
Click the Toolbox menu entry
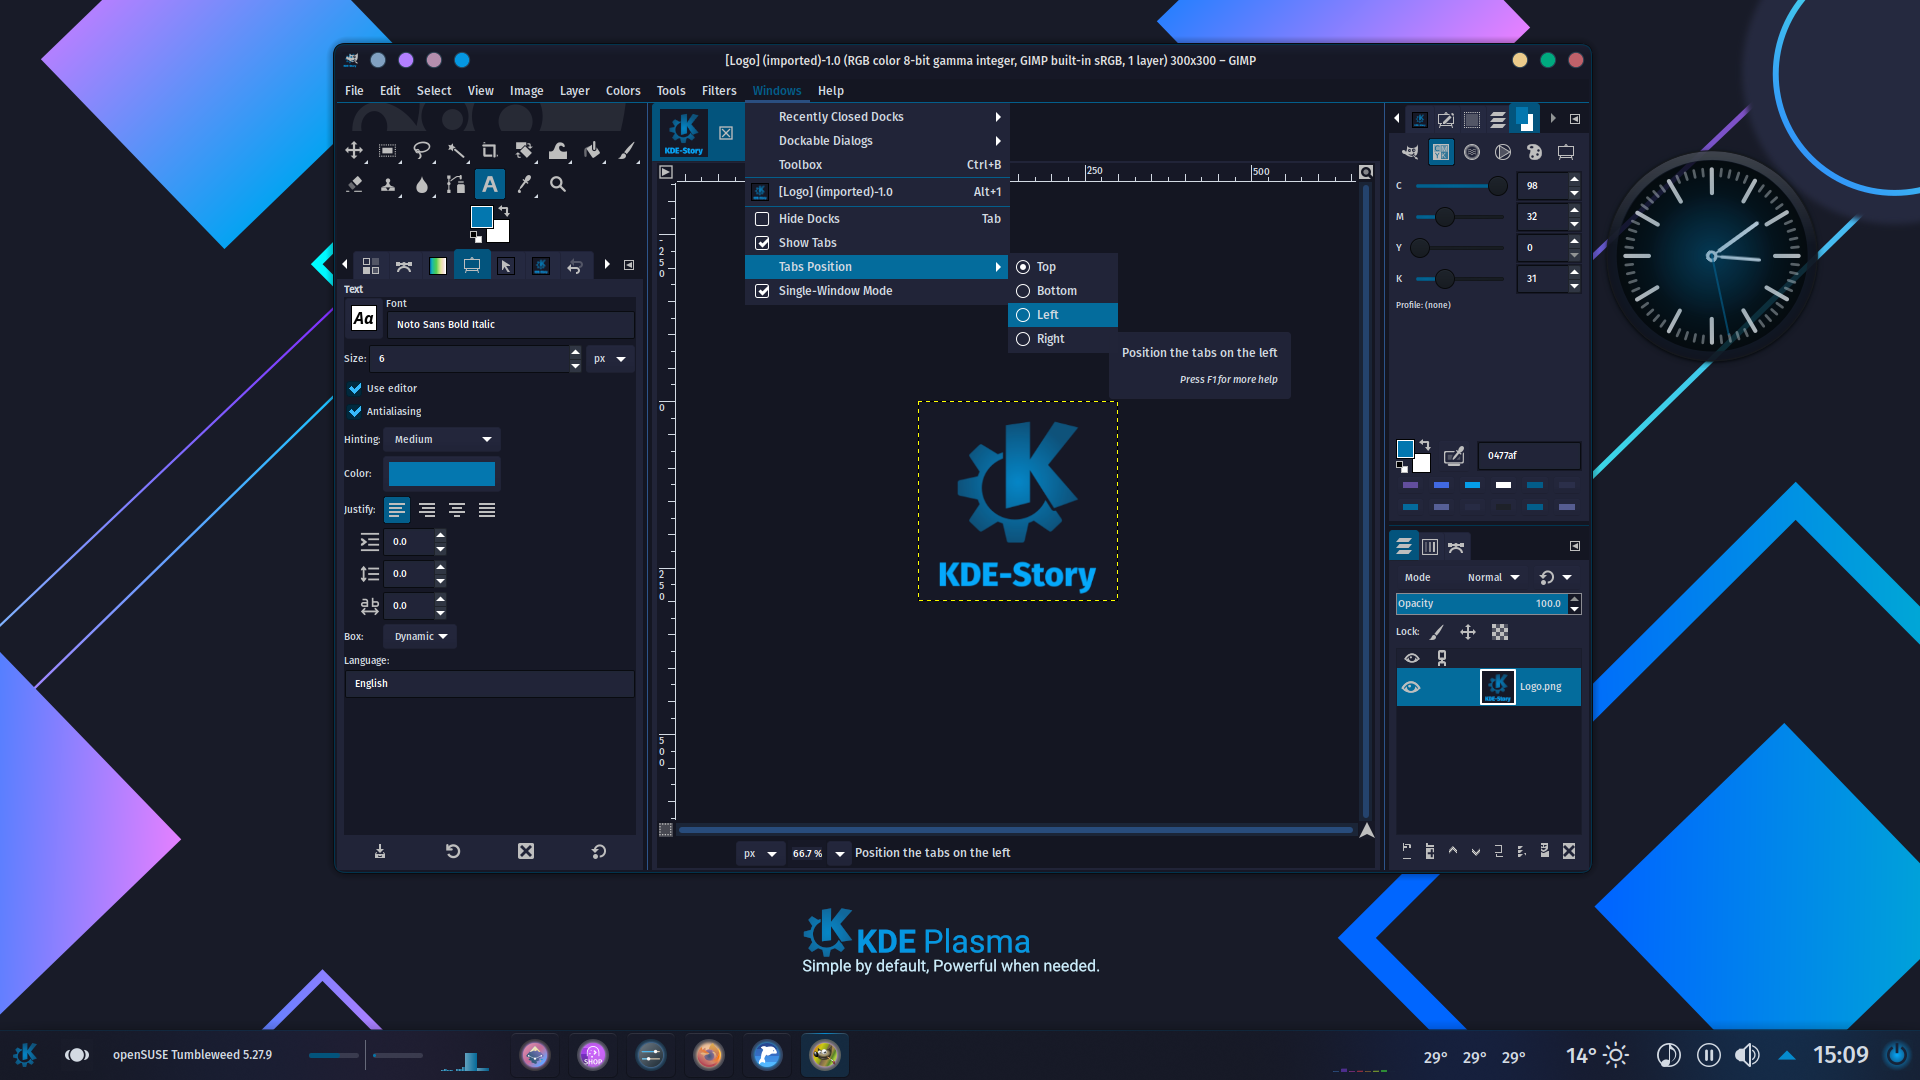[877, 165]
